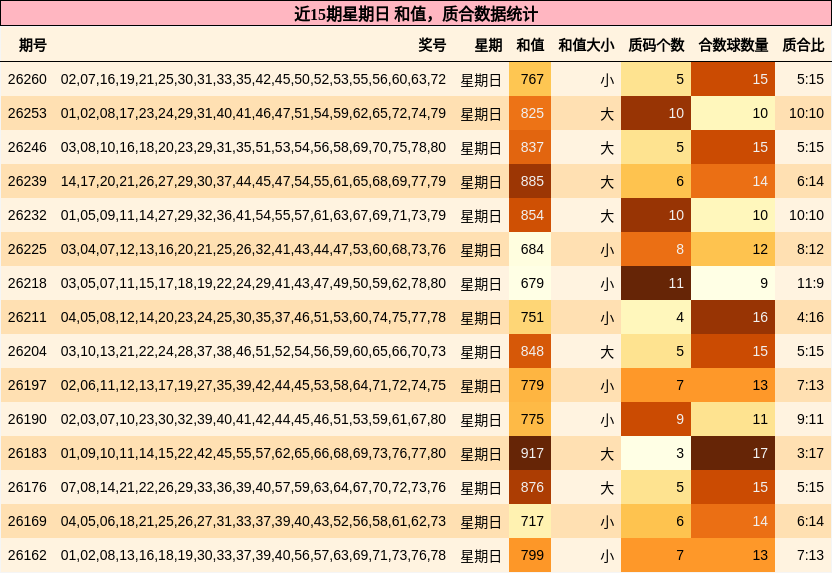Select issue number 26162
The image size is (832, 573).
pos(27,555)
